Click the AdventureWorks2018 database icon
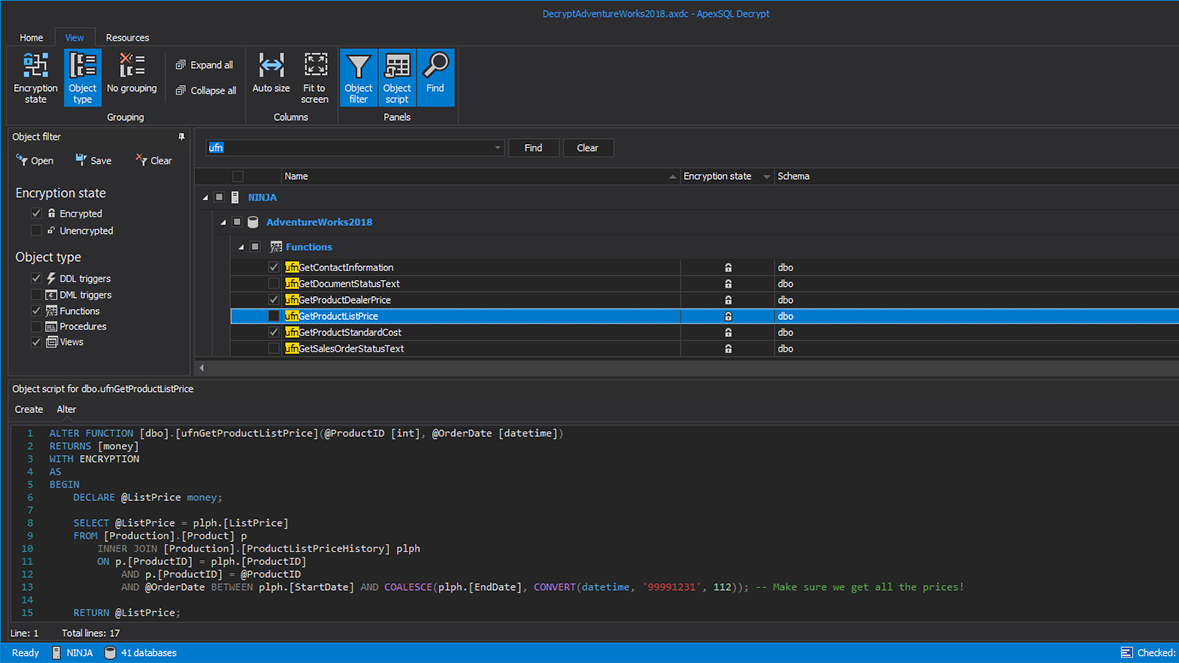1179x663 pixels. [253, 222]
